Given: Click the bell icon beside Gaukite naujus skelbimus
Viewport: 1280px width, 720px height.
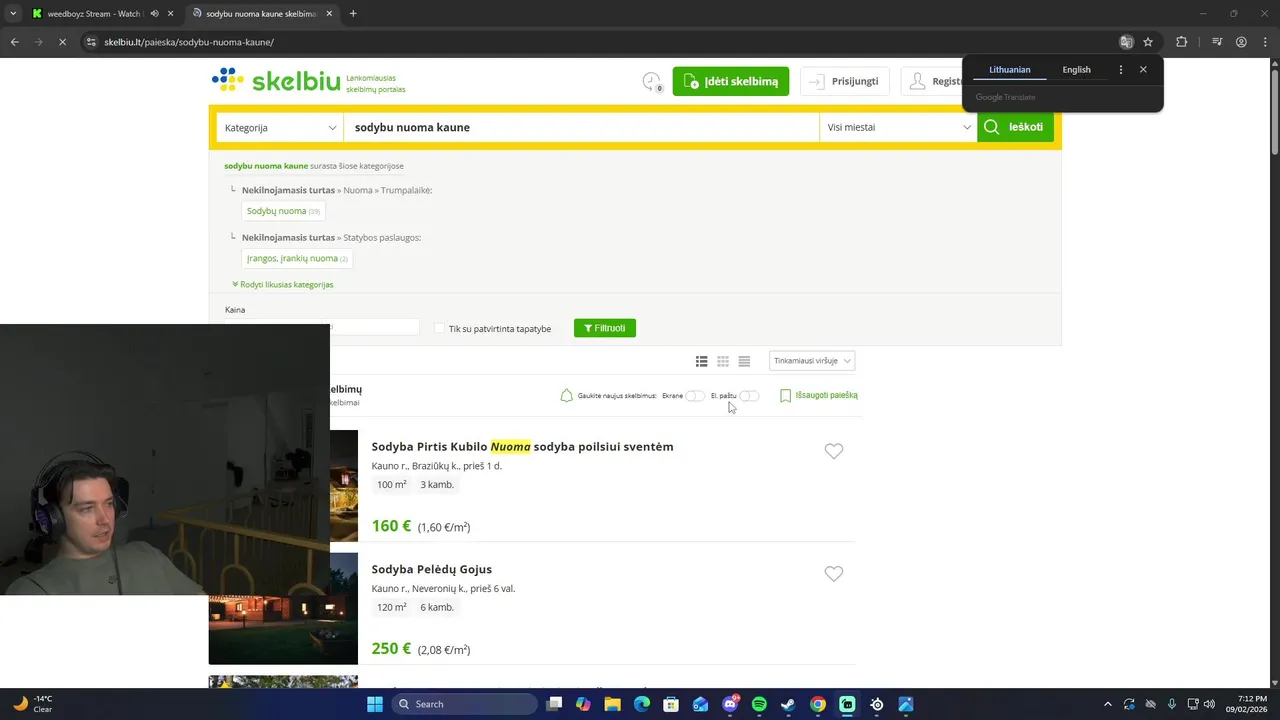Looking at the screenshot, I should pos(567,395).
